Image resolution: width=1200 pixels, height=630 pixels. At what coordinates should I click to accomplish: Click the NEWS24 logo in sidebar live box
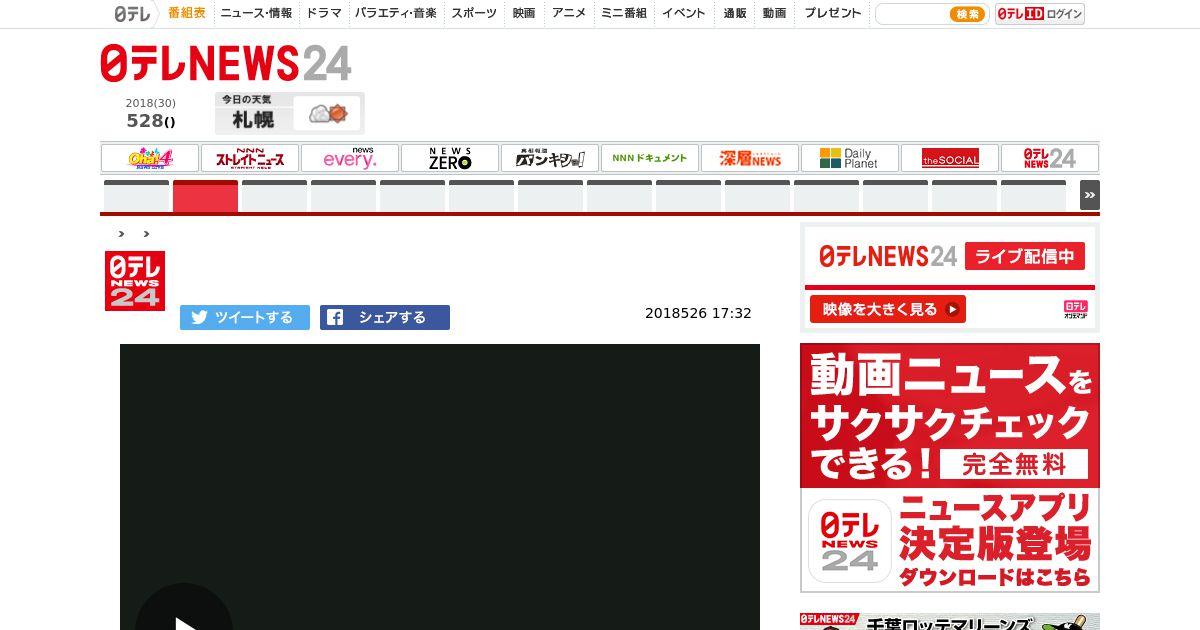click(x=888, y=256)
